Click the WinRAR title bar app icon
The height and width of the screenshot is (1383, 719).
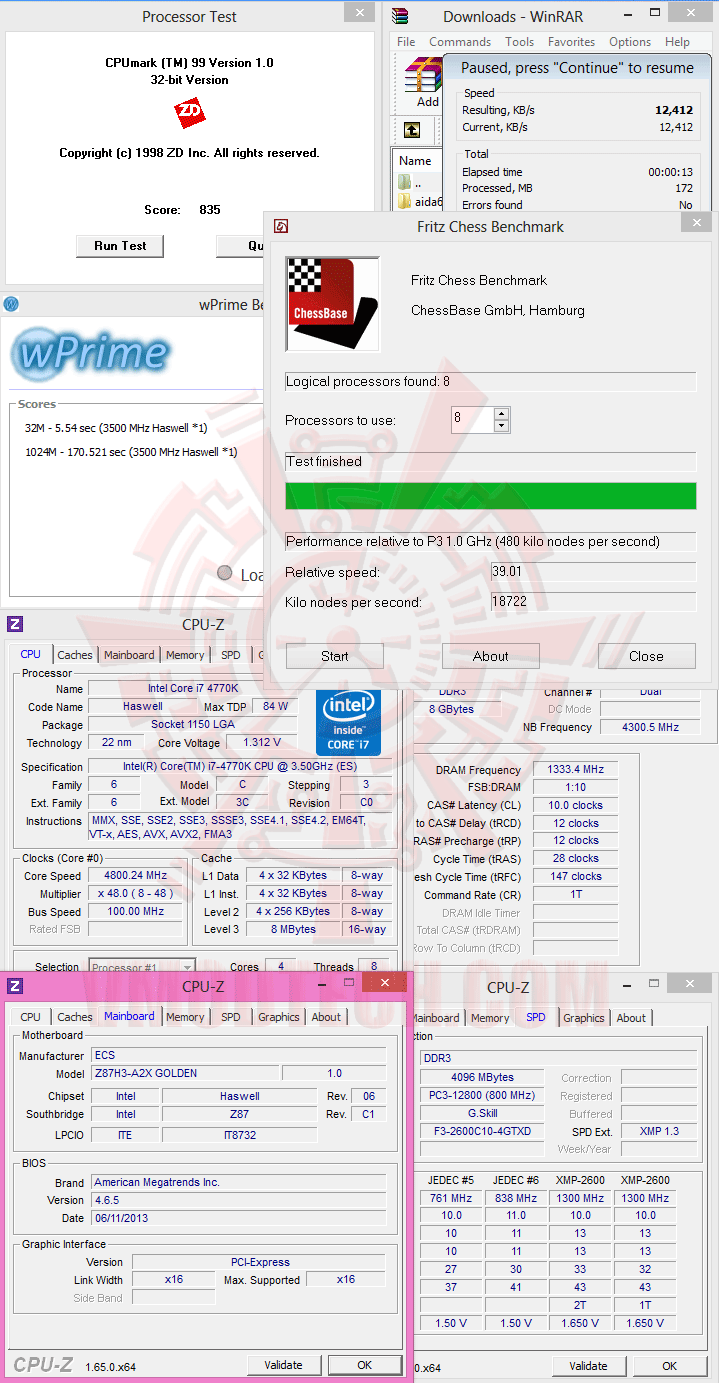[400, 15]
